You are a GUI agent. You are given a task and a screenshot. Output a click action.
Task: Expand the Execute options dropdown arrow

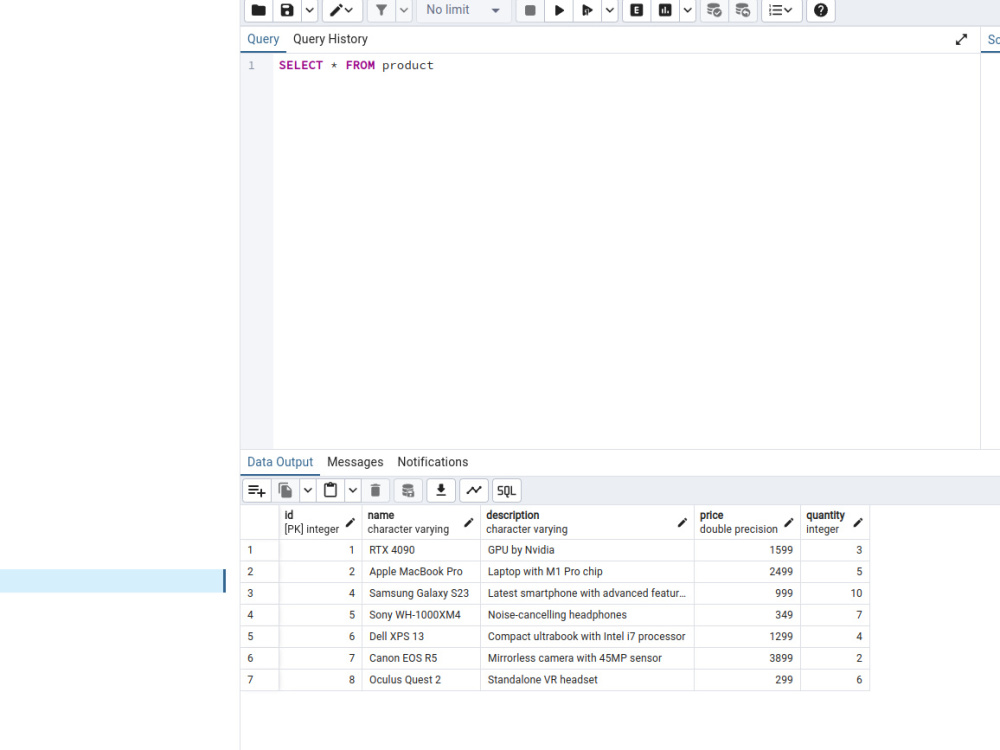pyautogui.click(x=609, y=11)
